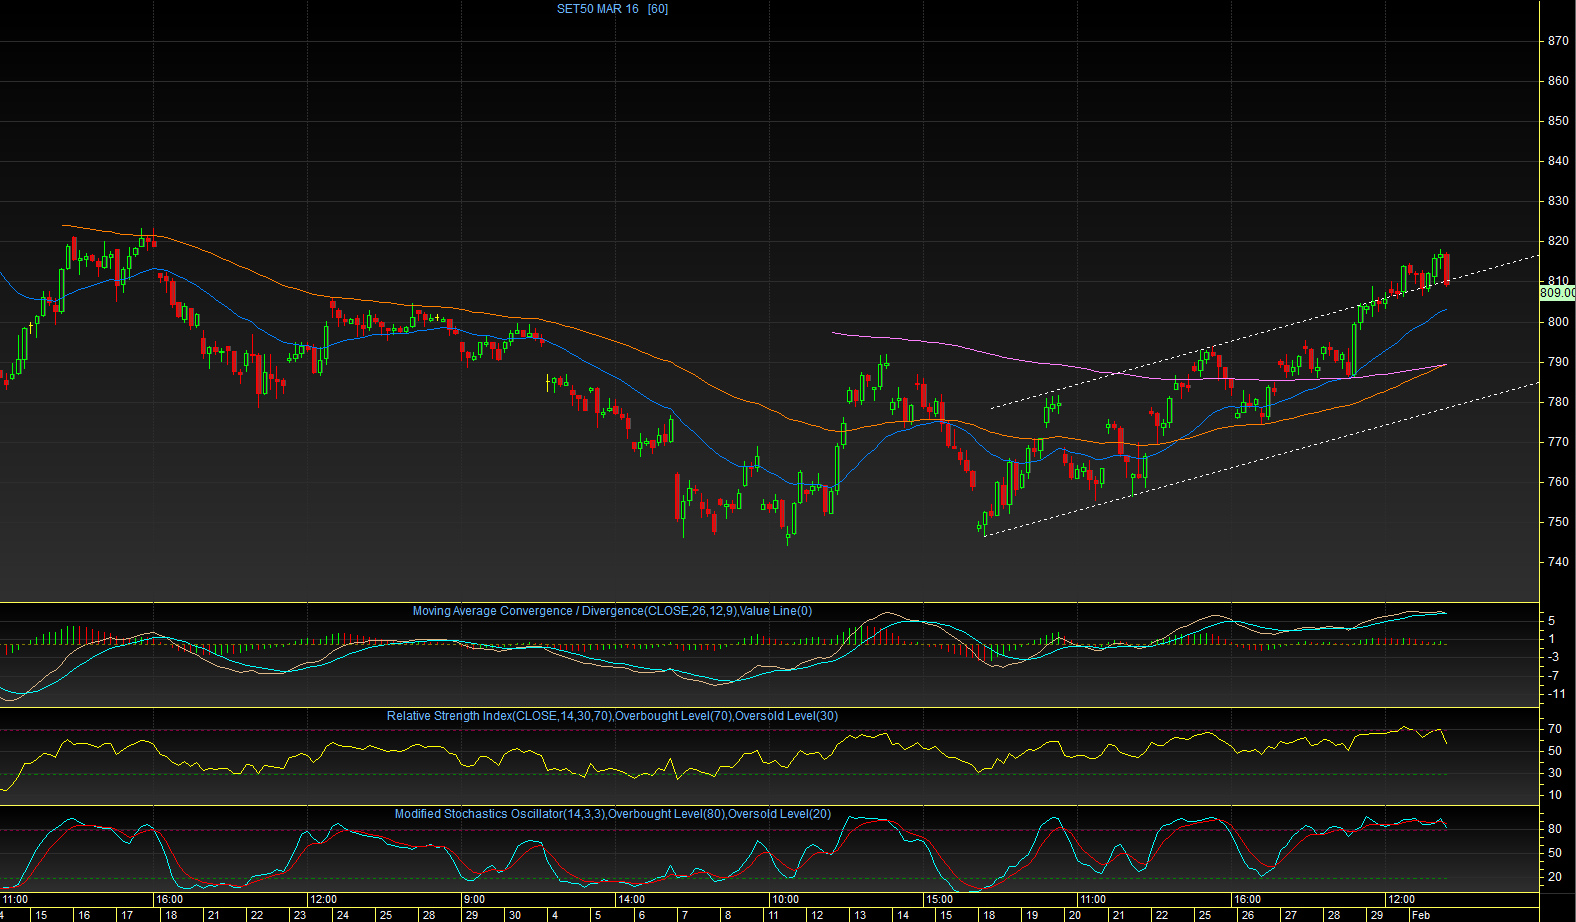Click the 15:00 time label
This screenshot has height=922, width=1576.
(940, 900)
